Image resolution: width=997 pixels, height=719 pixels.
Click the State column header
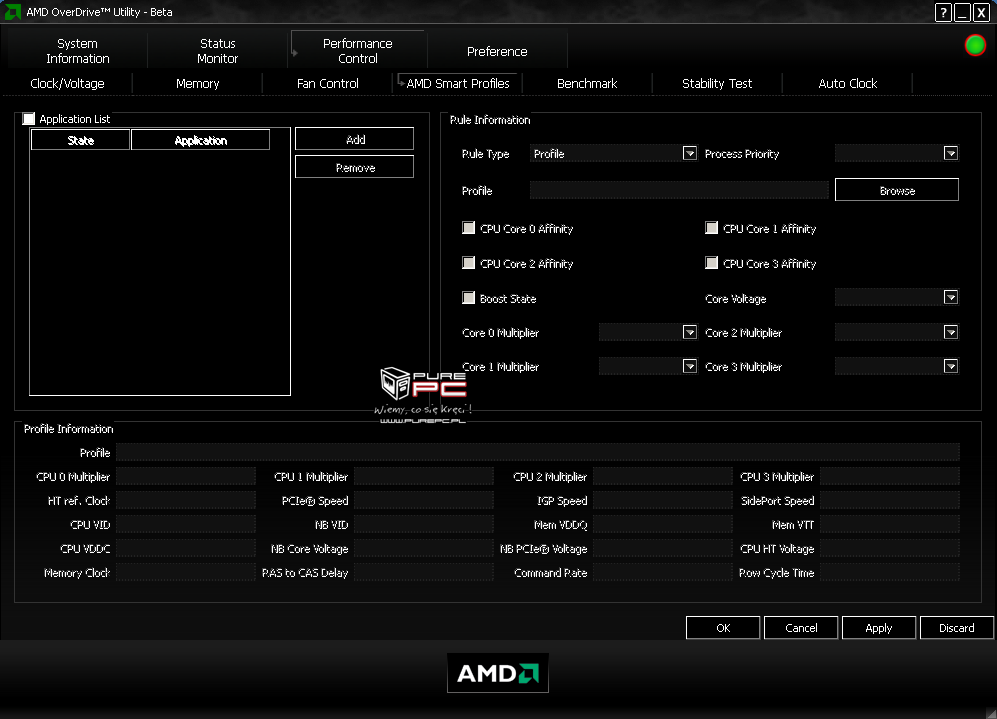tap(81, 140)
